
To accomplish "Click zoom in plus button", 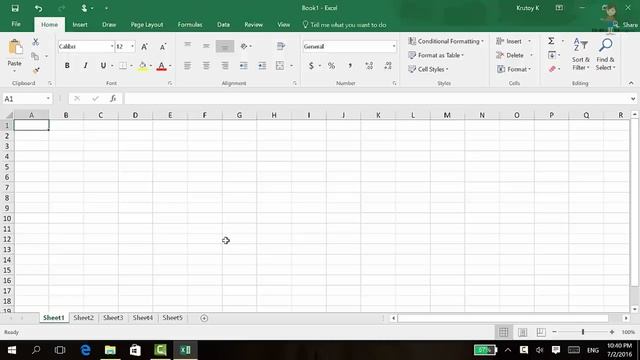I will tap(612, 332).
